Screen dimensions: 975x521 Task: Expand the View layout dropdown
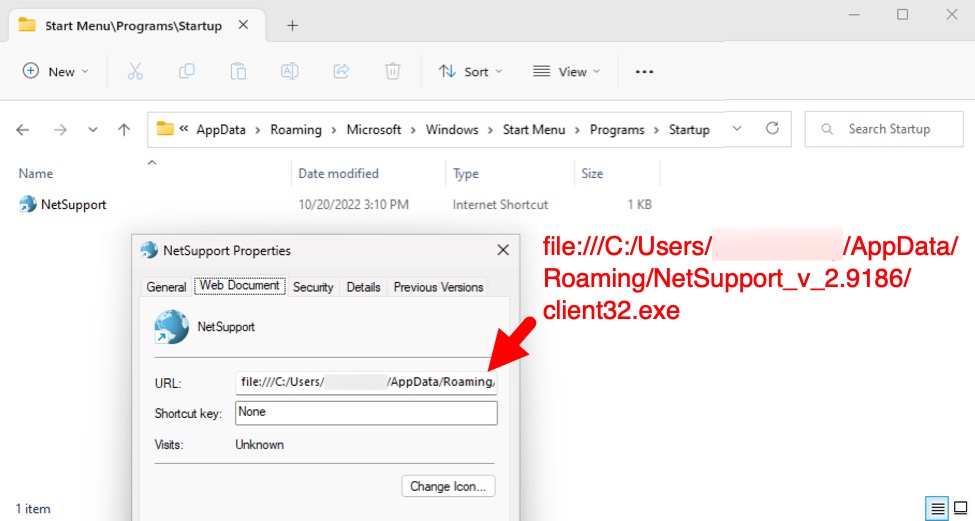(x=566, y=71)
